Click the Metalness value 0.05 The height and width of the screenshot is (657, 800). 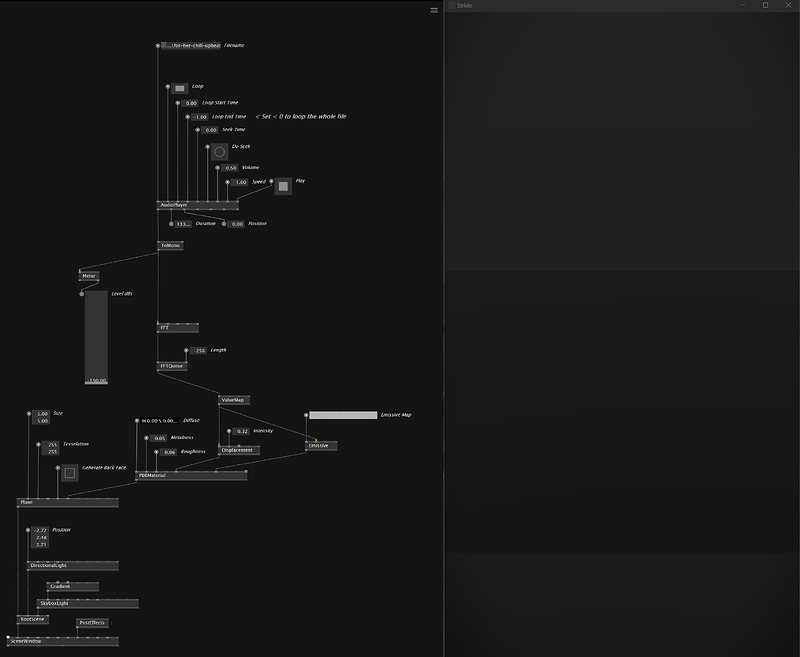point(159,438)
